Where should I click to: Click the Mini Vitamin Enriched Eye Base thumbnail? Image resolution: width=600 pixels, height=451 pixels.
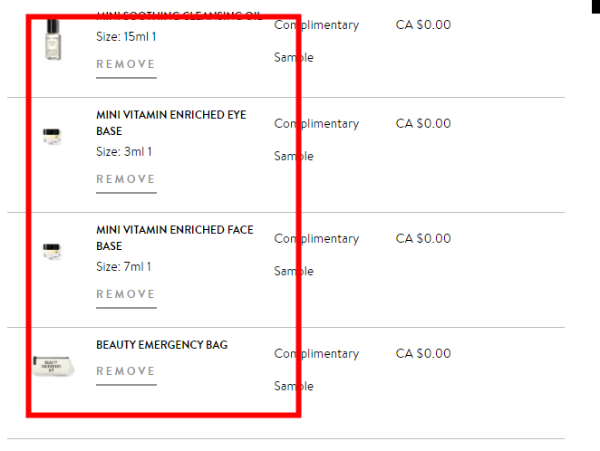pyautogui.click(x=52, y=137)
